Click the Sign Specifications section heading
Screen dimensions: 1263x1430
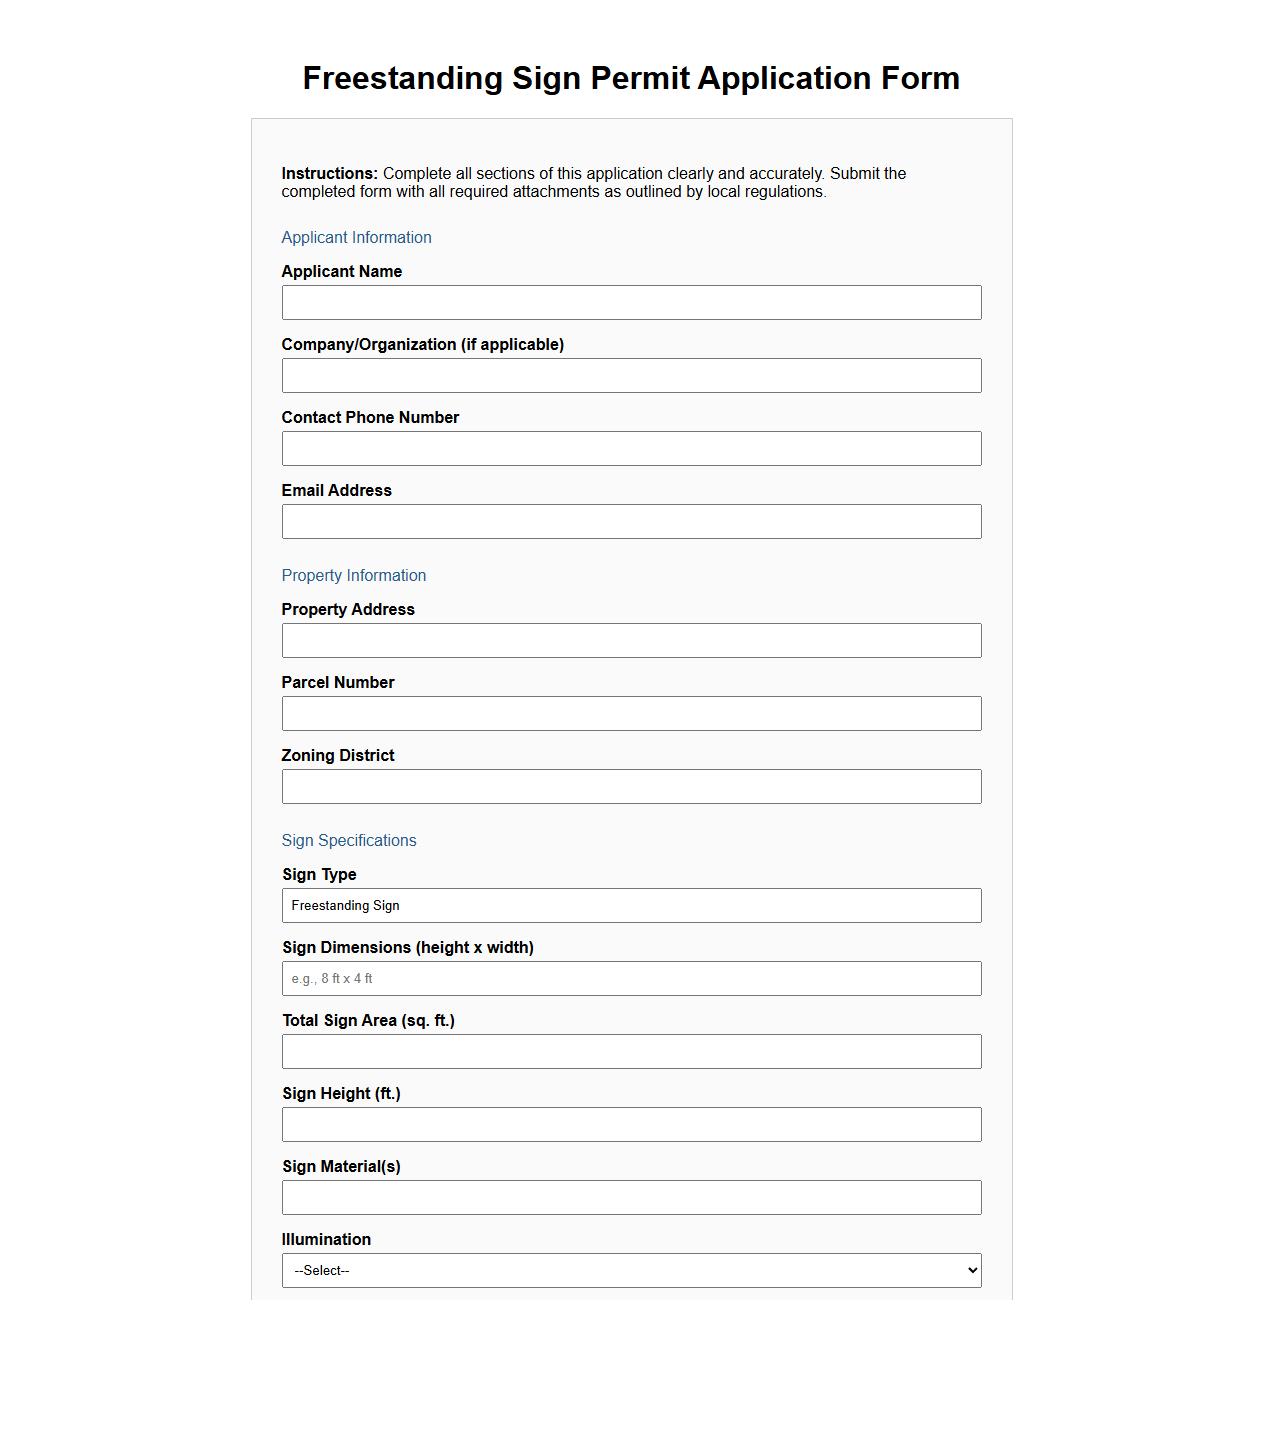tap(349, 840)
